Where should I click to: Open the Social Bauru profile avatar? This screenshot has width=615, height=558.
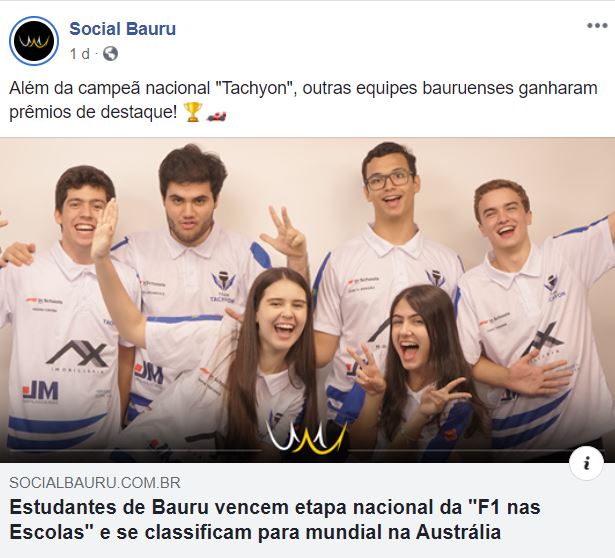coord(34,41)
